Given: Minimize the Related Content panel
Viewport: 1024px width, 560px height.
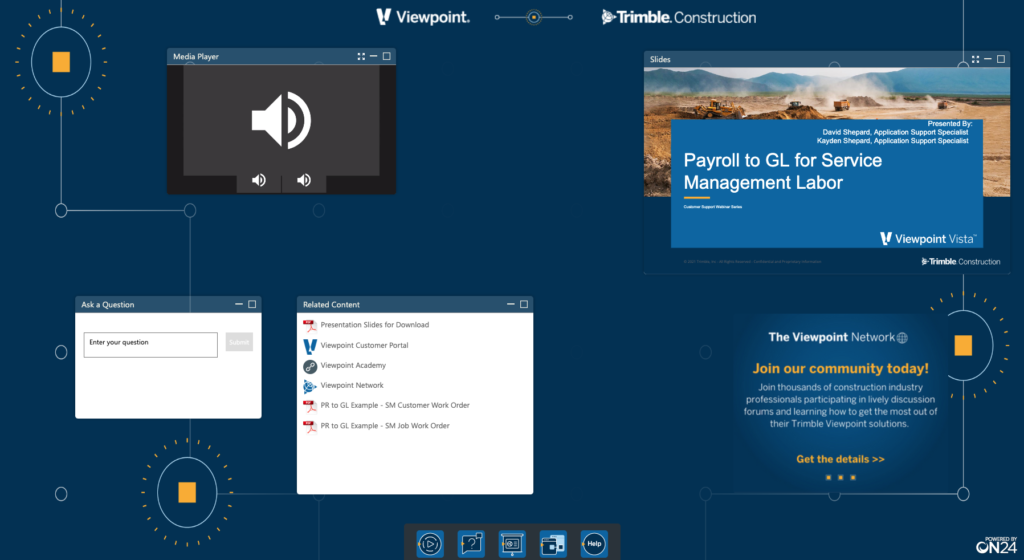Looking at the screenshot, I should click(511, 305).
